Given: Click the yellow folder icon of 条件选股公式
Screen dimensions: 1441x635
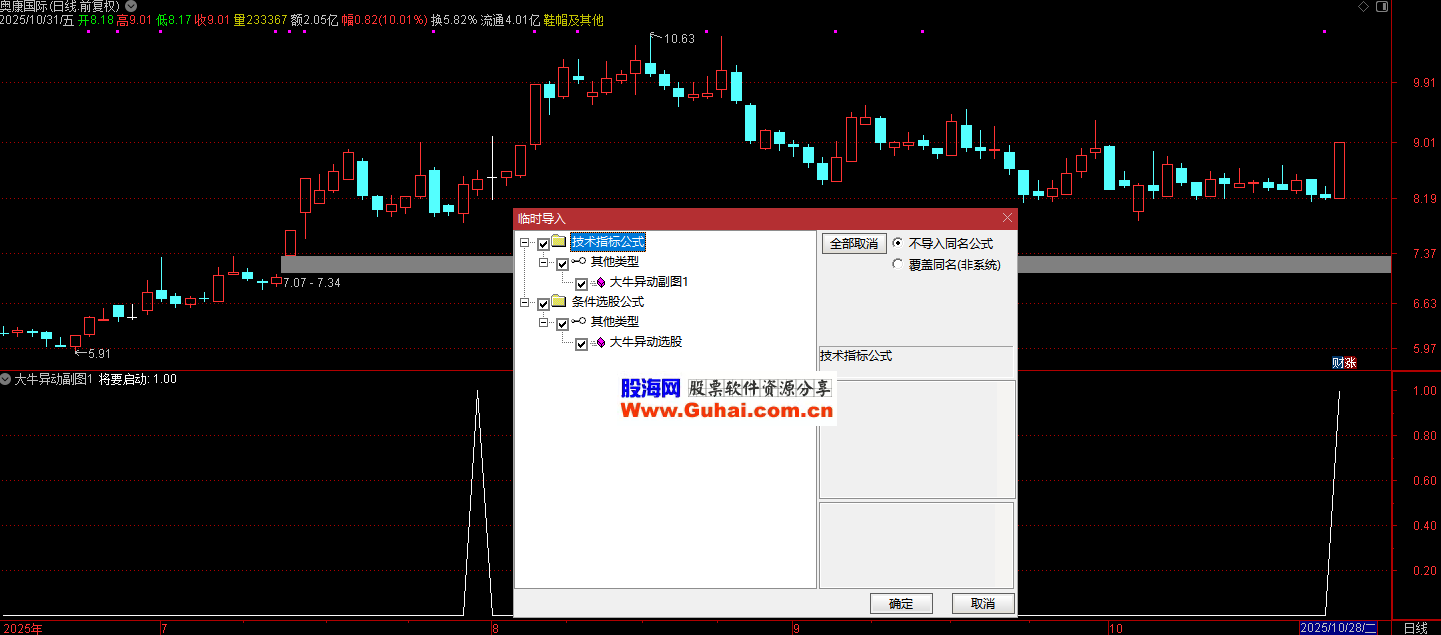Looking at the screenshot, I should coord(559,302).
